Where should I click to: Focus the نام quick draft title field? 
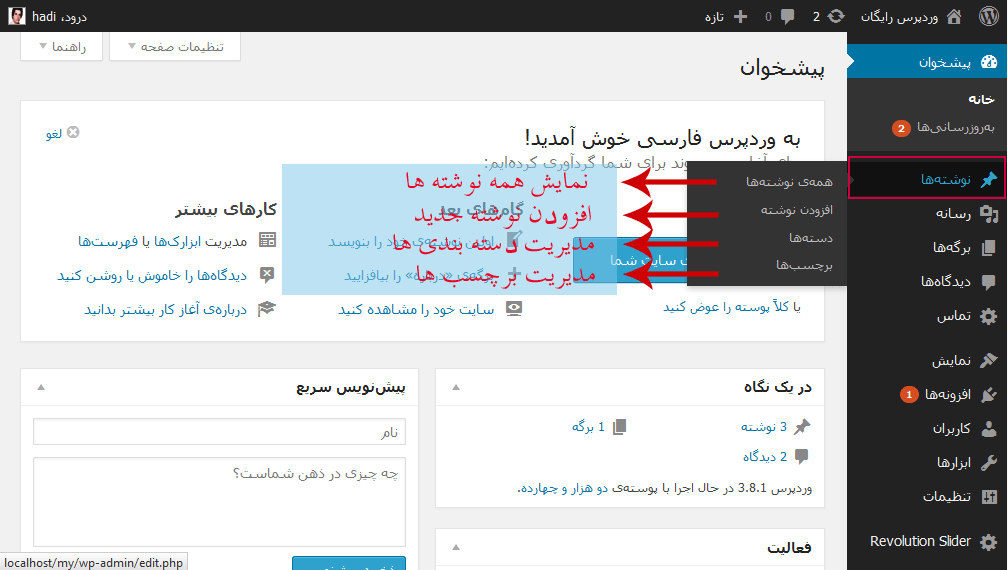(x=219, y=432)
